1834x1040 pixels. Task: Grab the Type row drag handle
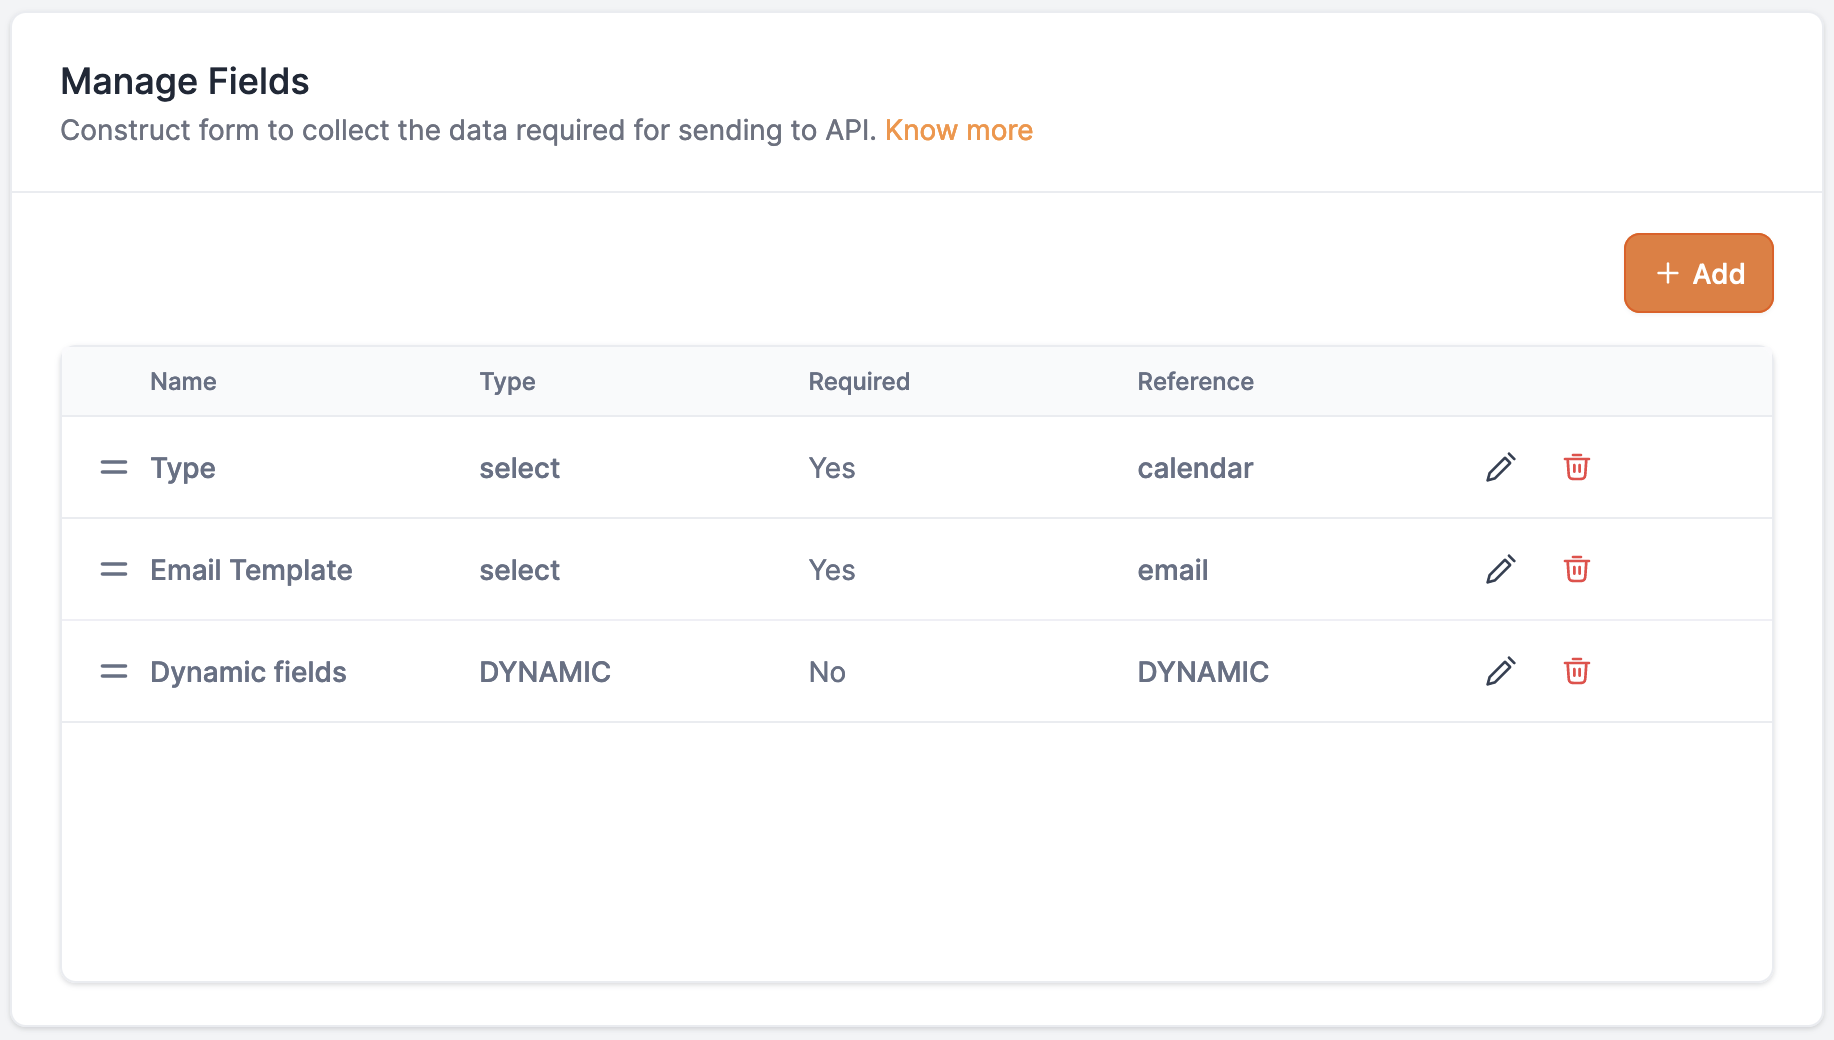pyautogui.click(x=114, y=467)
